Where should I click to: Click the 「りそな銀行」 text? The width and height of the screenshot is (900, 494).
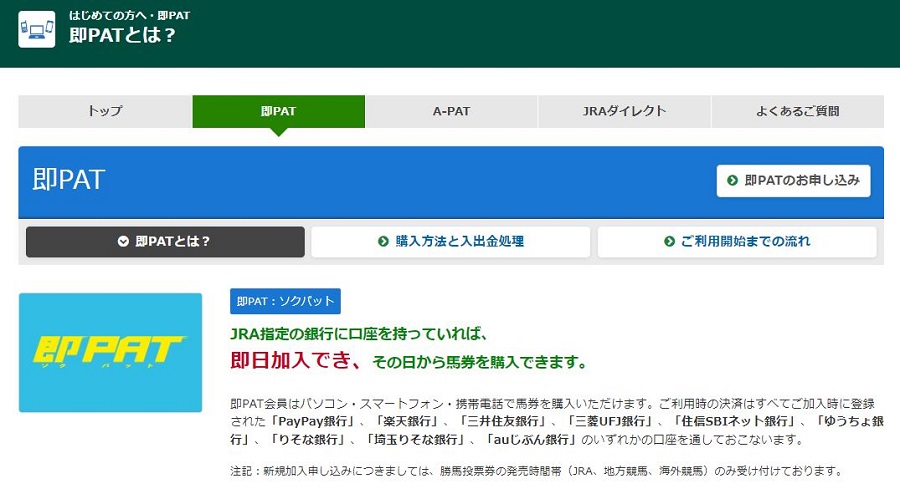(x=310, y=440)
